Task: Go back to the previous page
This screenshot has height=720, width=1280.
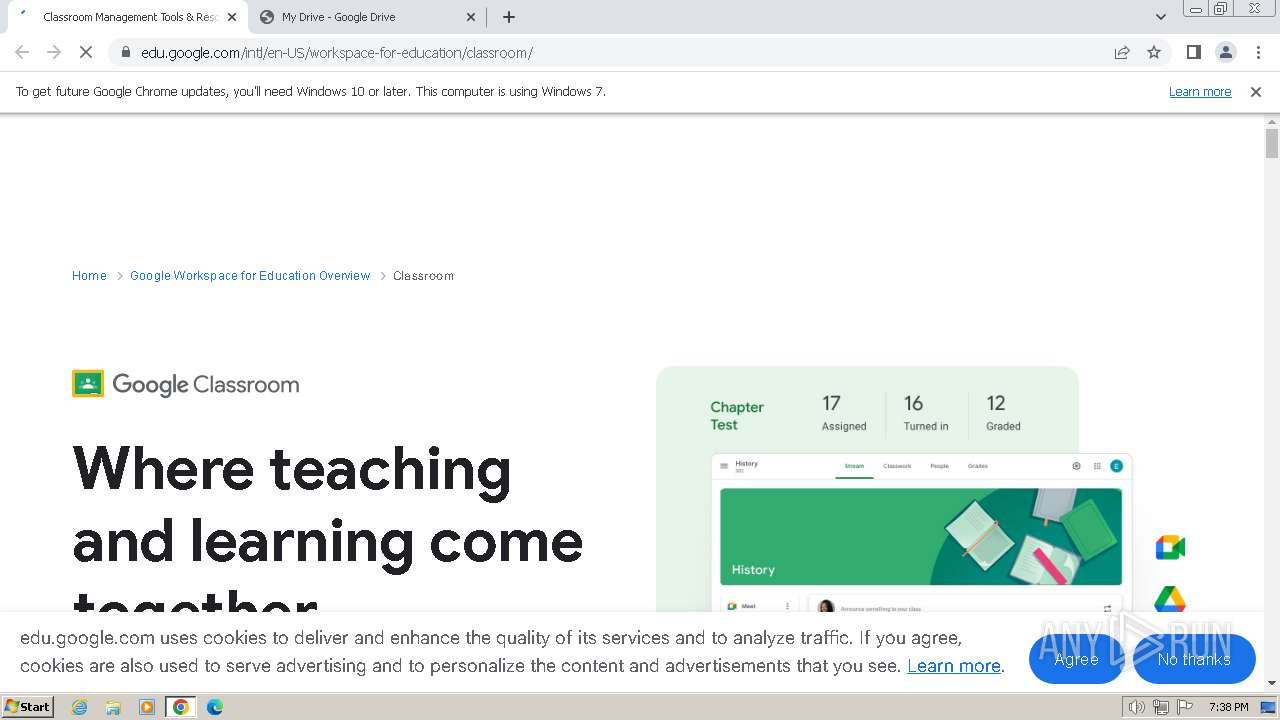Action: [22, 53]
